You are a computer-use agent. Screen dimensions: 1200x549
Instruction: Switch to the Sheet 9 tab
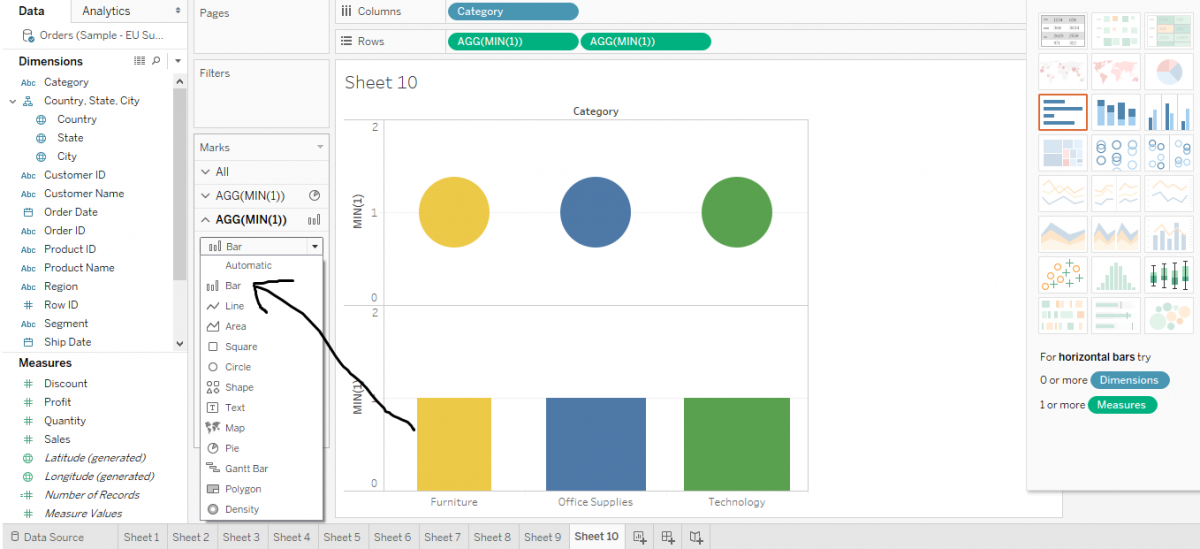[x=543, y=537]
